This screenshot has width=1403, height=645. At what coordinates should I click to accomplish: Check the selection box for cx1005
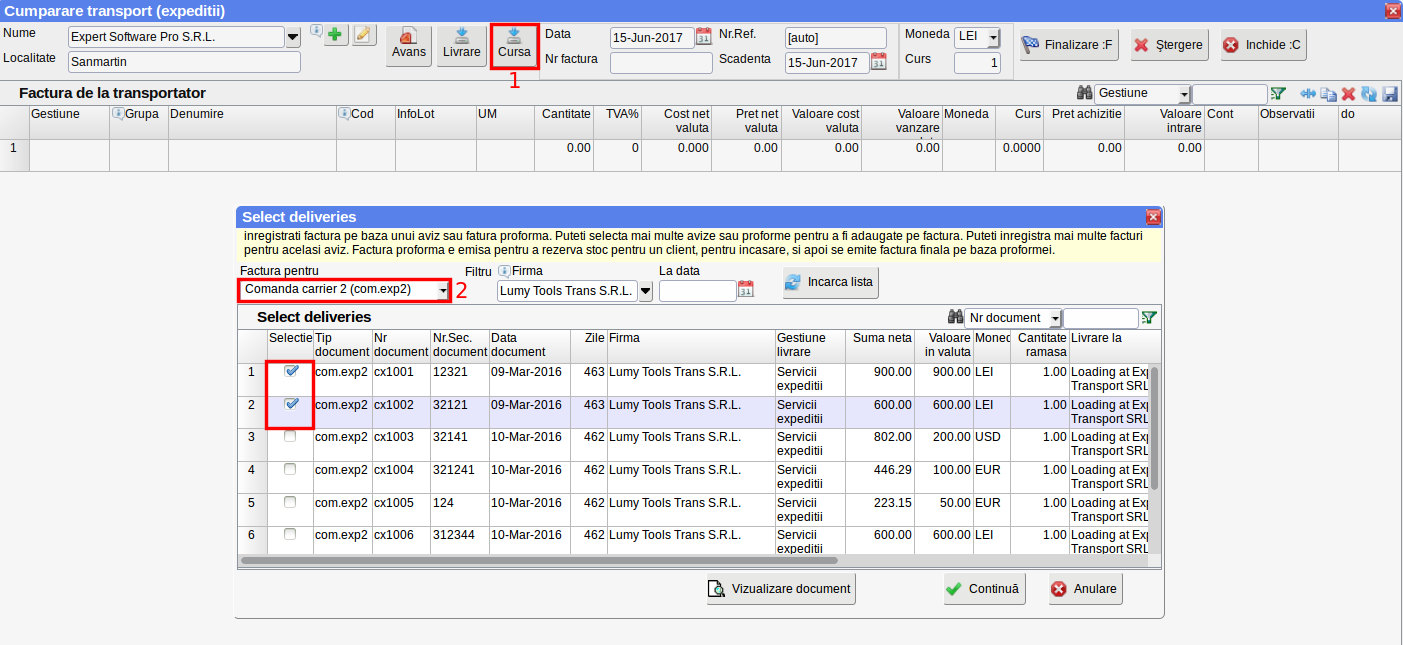pos(290,502)
